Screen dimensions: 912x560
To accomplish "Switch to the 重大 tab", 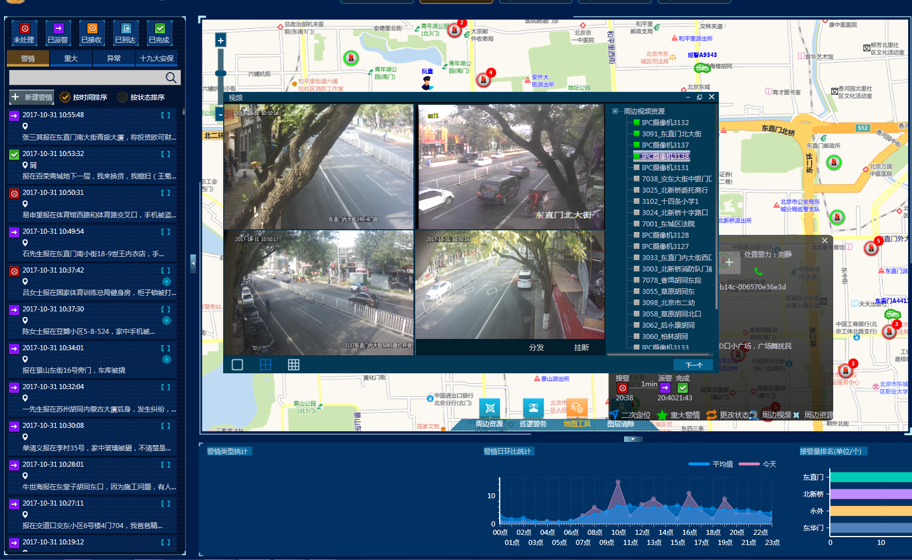I will (x=70, y=59).
